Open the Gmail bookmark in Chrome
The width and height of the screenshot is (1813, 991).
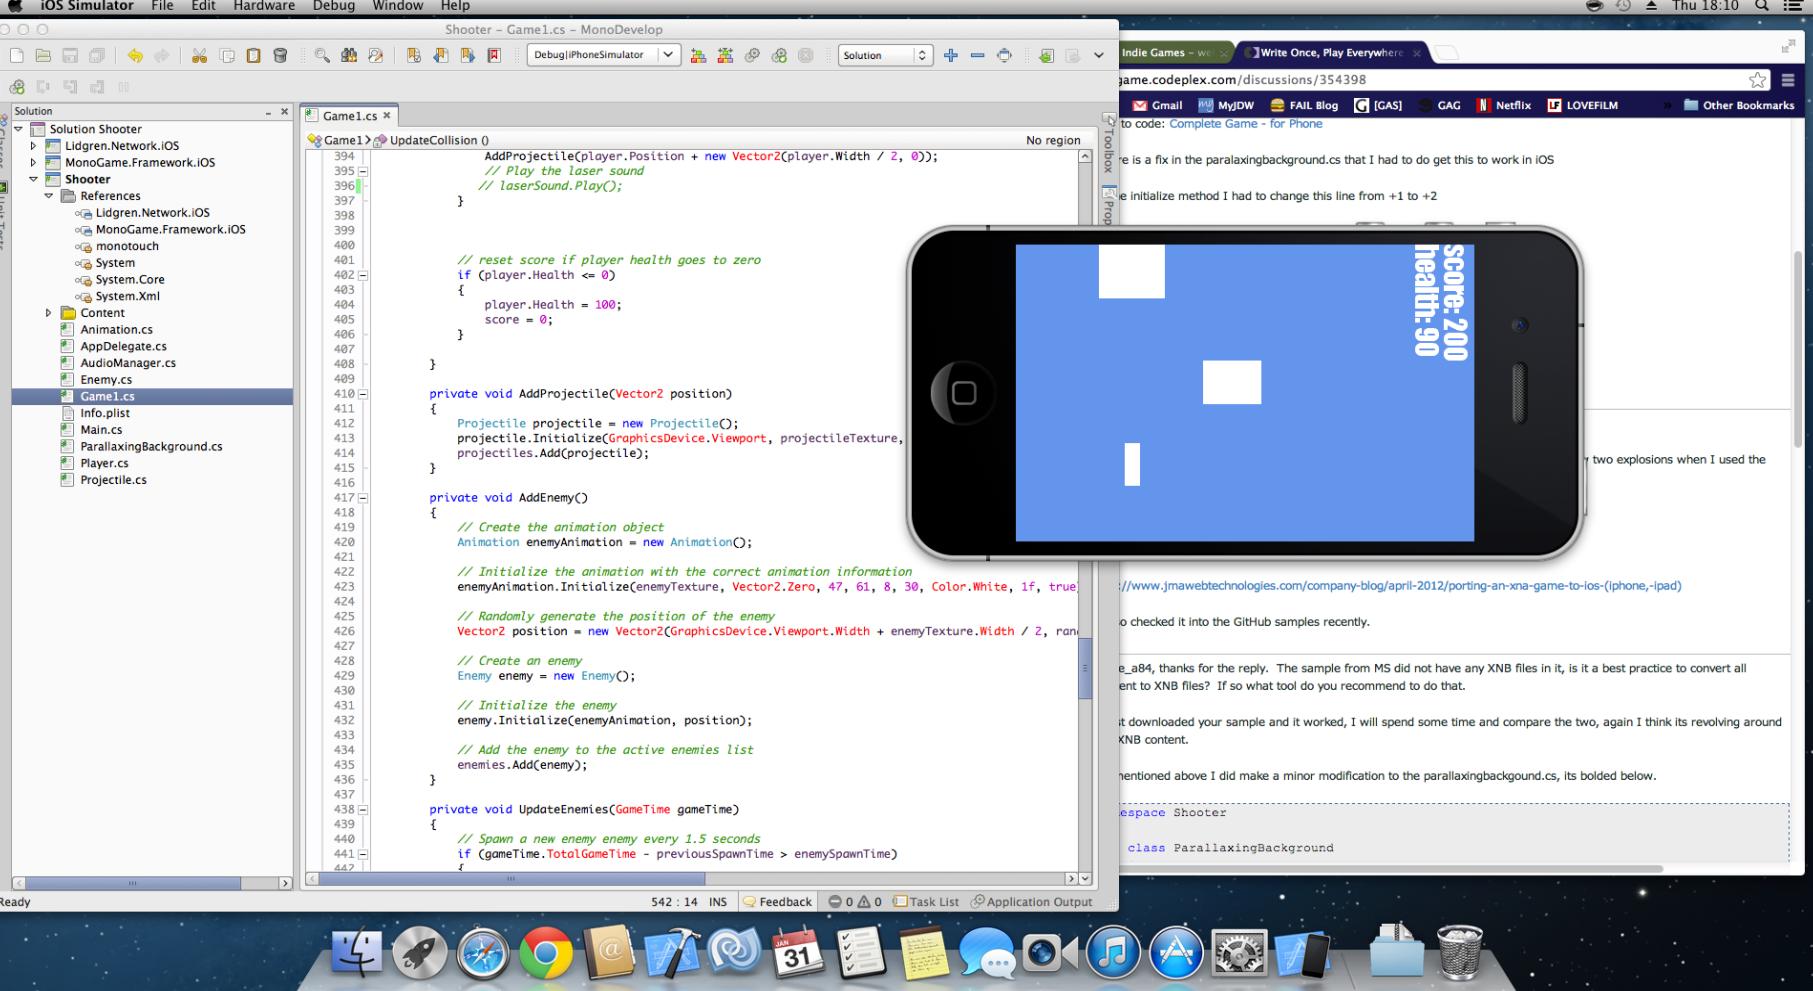(1157, 105)
